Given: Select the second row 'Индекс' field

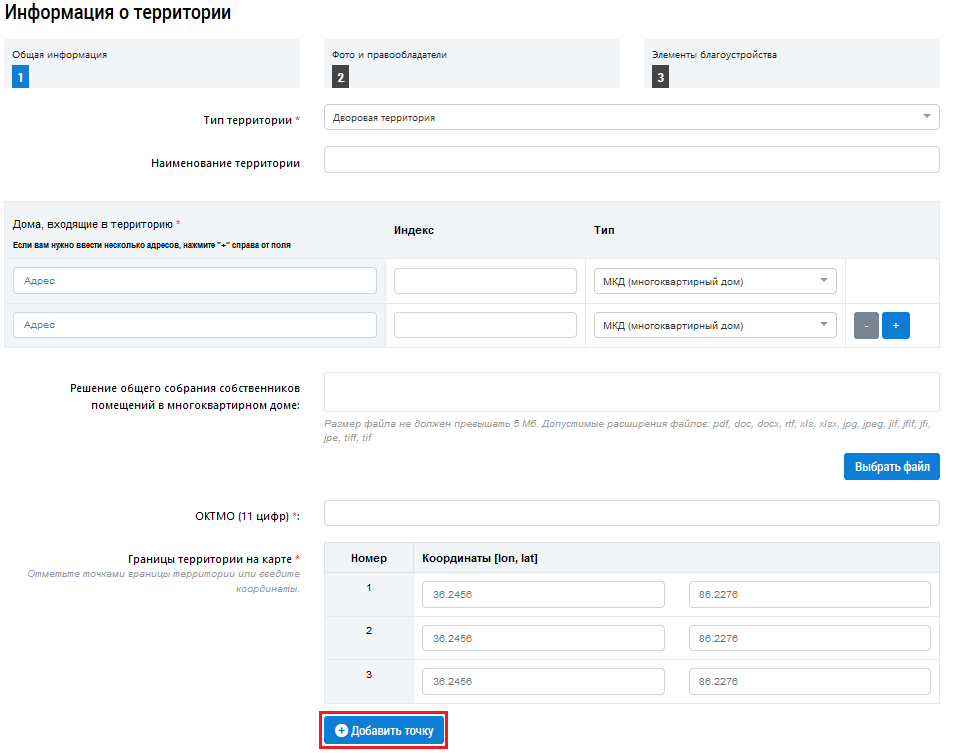Looking at the screenshot, I should tap(485, 325).
